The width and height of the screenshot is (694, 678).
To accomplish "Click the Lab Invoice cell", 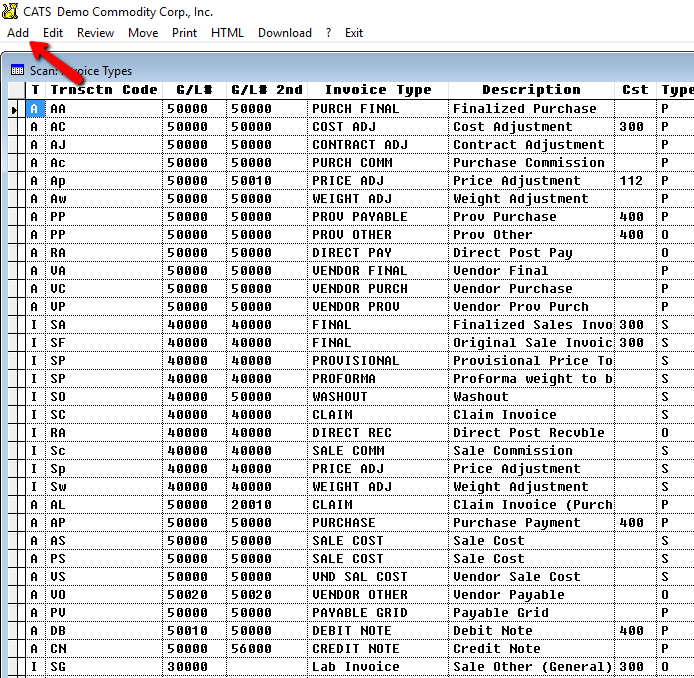I will 378,667.
